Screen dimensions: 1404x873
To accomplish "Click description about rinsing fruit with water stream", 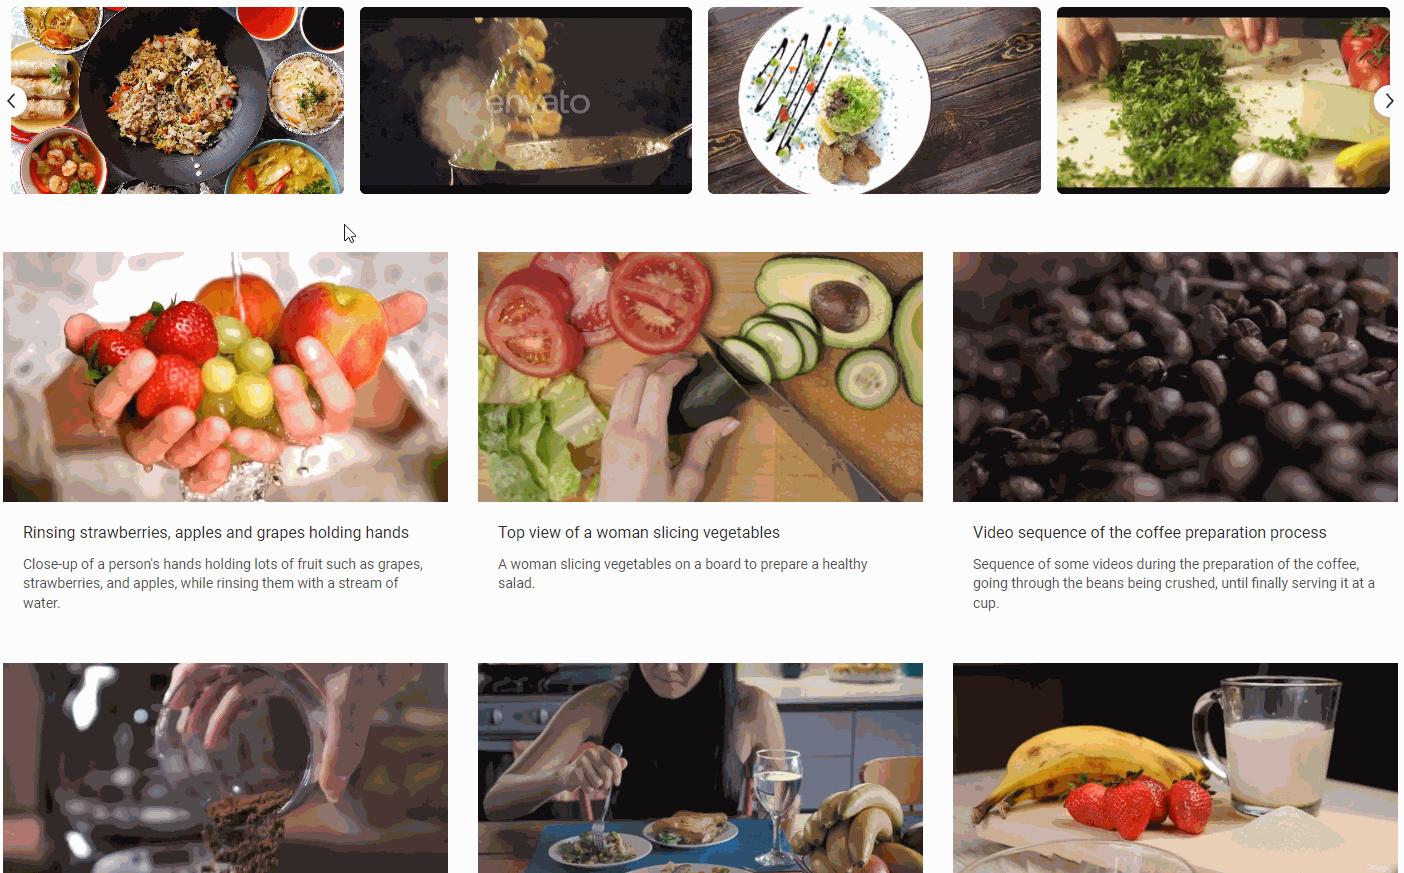I will pos(224,583).
